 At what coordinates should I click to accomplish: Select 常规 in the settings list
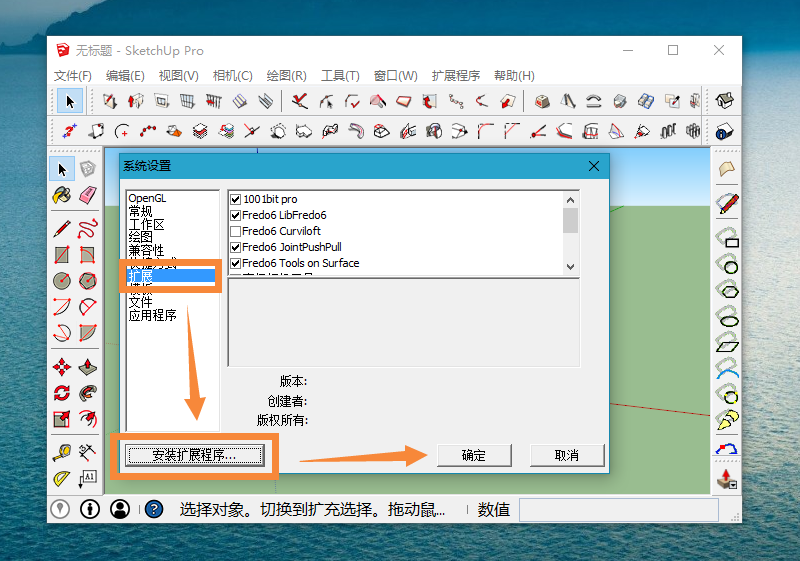coord(140,211)
